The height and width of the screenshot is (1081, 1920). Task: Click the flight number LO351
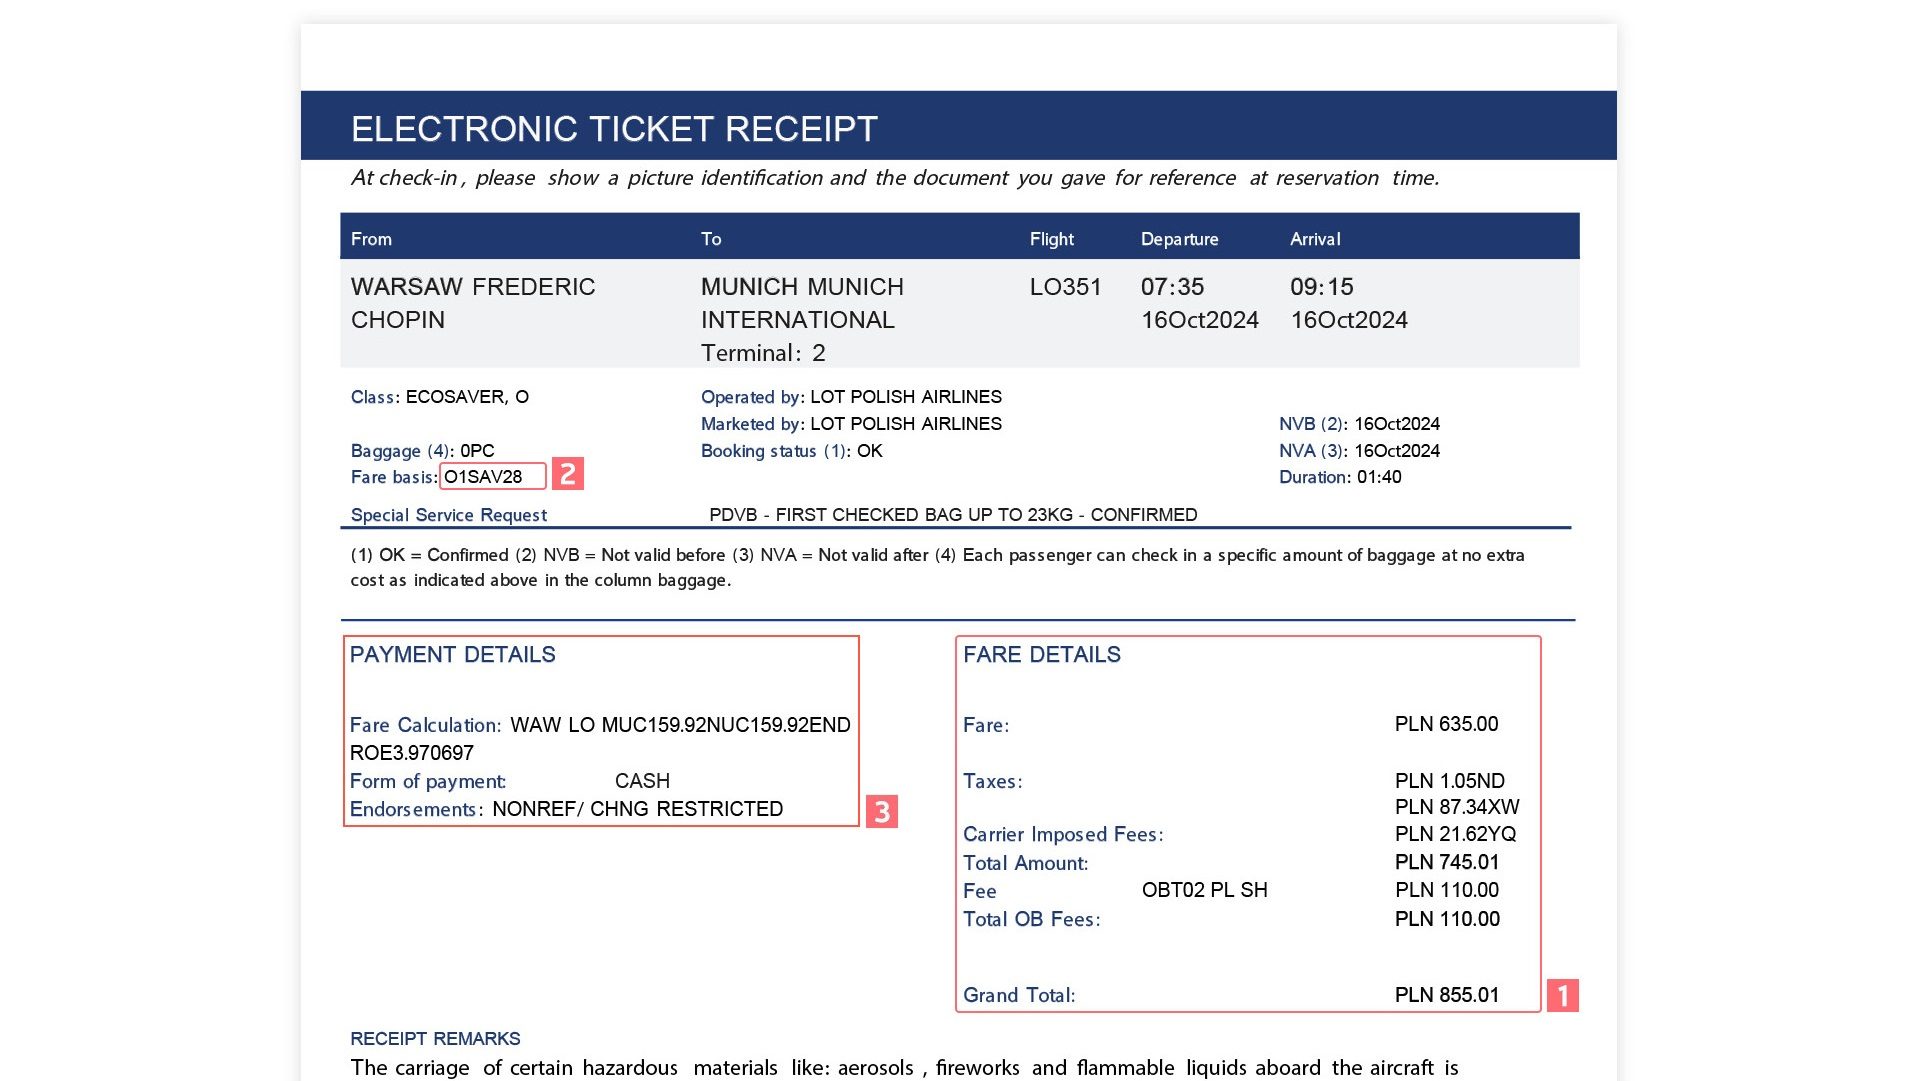1065,287
